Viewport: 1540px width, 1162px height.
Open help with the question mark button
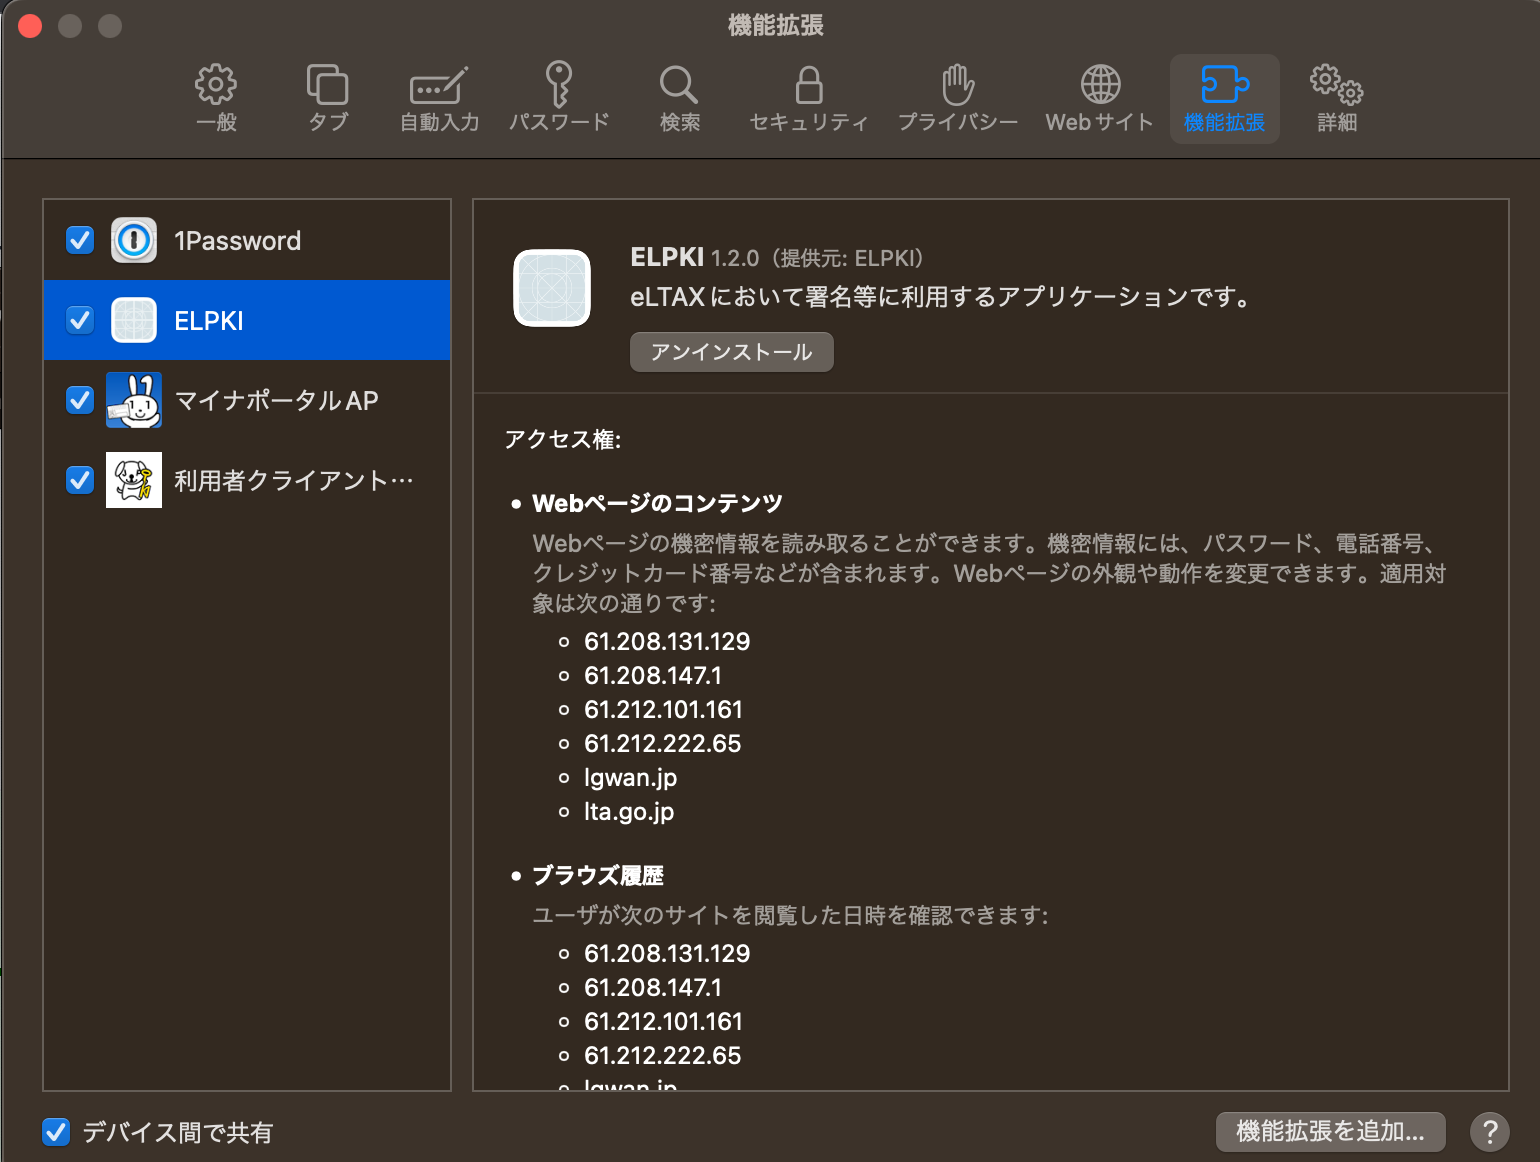click(x=1489, y=1132)
